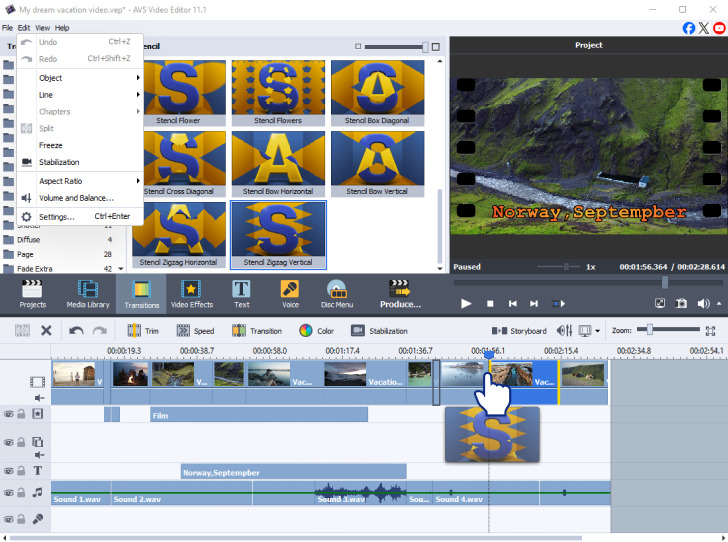Image resolution: width=728 pixels, height=542 pixels.
Task: Open the Media Library panel
Action: (x=88, y=292)
